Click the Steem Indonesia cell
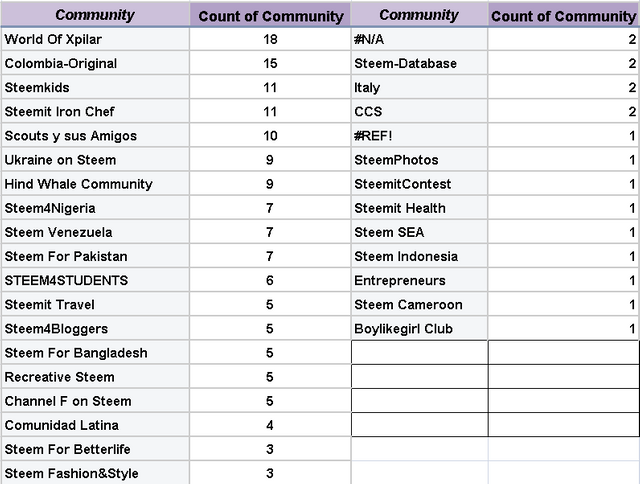 click(419, 256)
